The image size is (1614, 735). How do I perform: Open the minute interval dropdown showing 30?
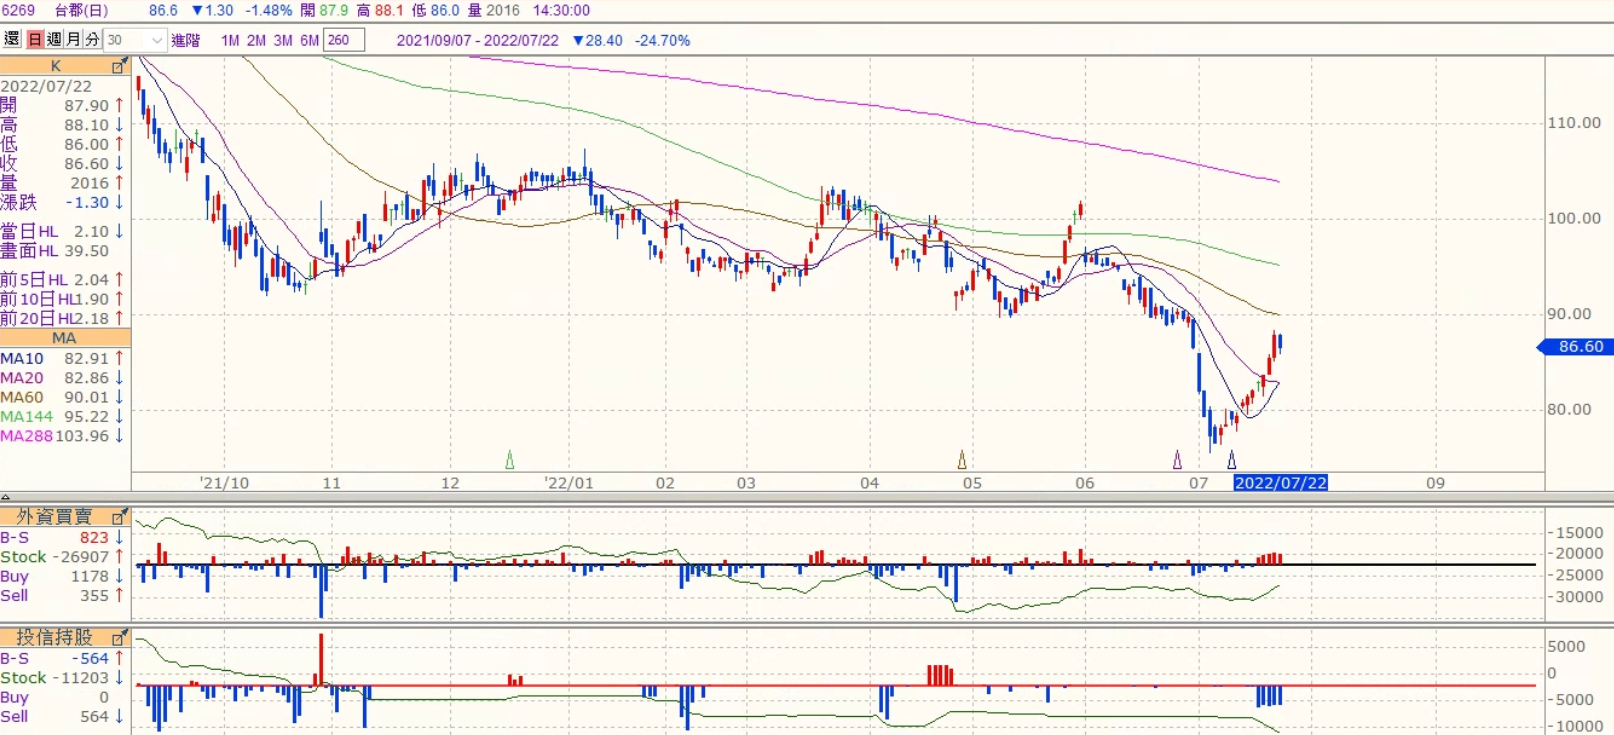[x=156, y=40]
